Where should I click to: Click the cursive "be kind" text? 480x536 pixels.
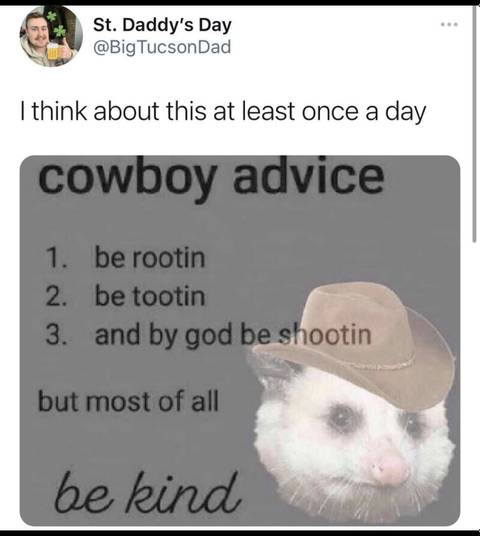147,493
